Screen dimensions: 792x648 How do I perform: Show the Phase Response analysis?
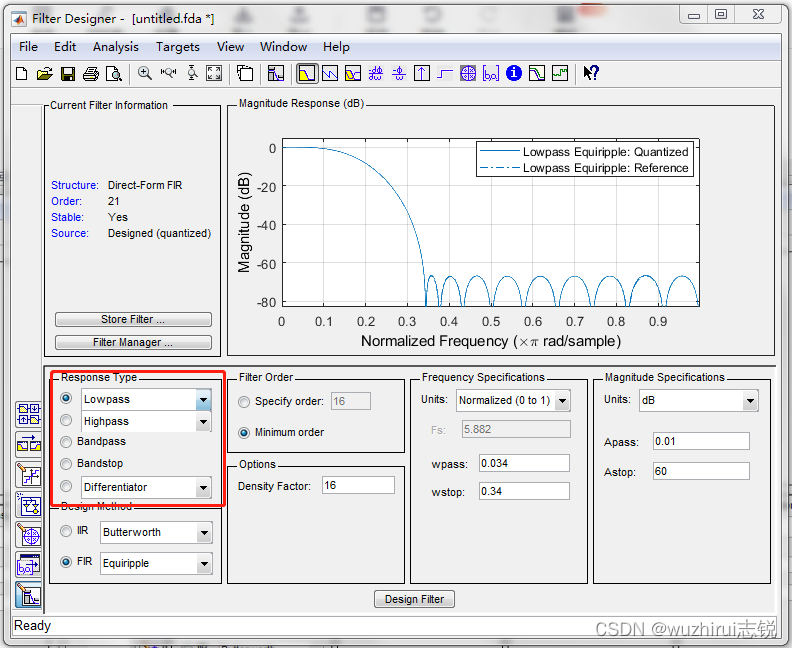tap(329, 74)
